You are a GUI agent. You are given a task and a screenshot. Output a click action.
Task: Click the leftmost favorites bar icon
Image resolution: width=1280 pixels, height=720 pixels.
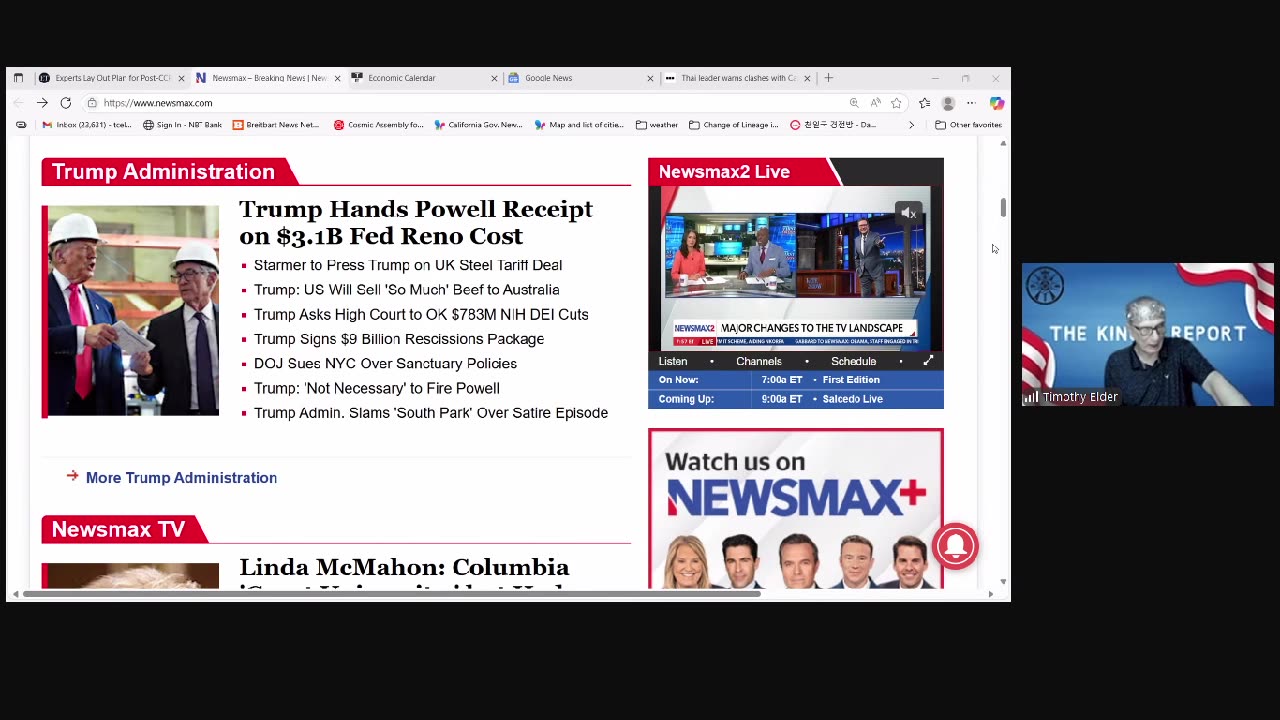click(x=21, y=125)
